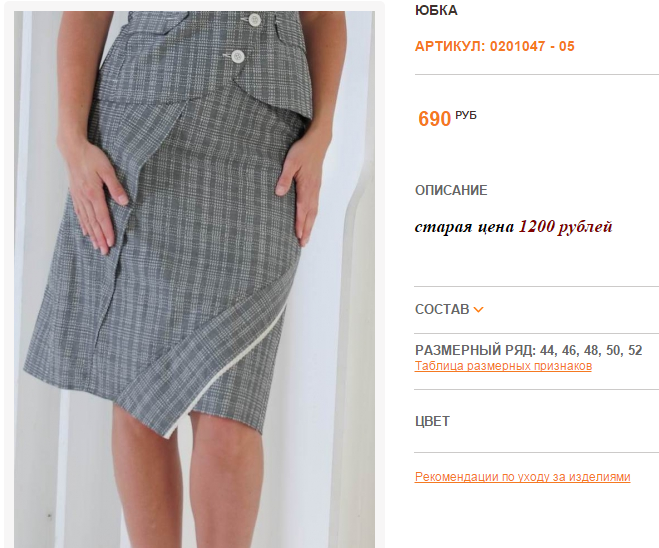Click the lower white button in photo
659x548 pixels.
[x=238, y=56]
